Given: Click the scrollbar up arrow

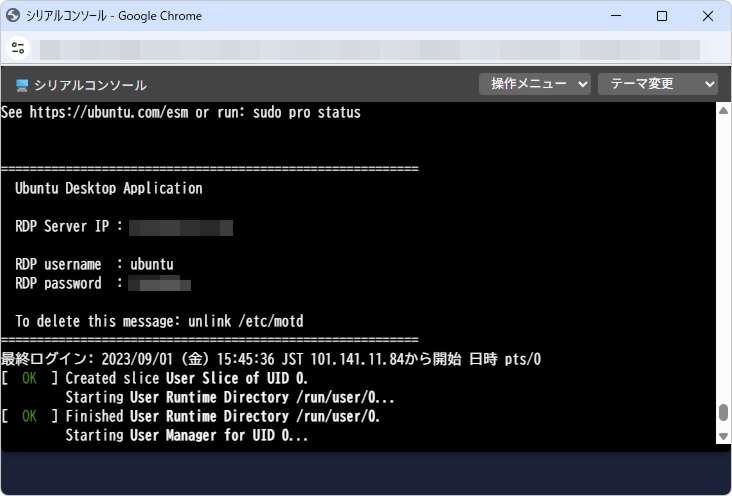Looking at the screenshot, I should pyautogui.click(x=723, y=111).
